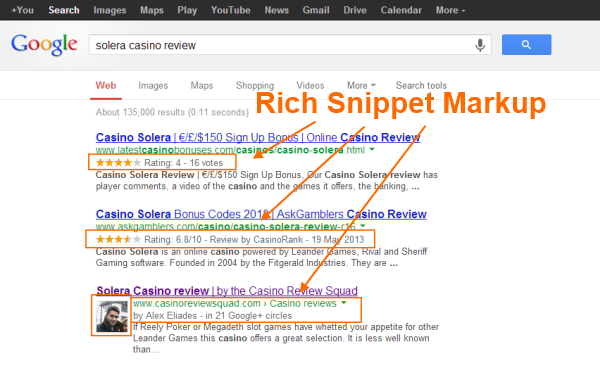
Task: Click the blue magnifier search button
Action: tap(527, 45)
